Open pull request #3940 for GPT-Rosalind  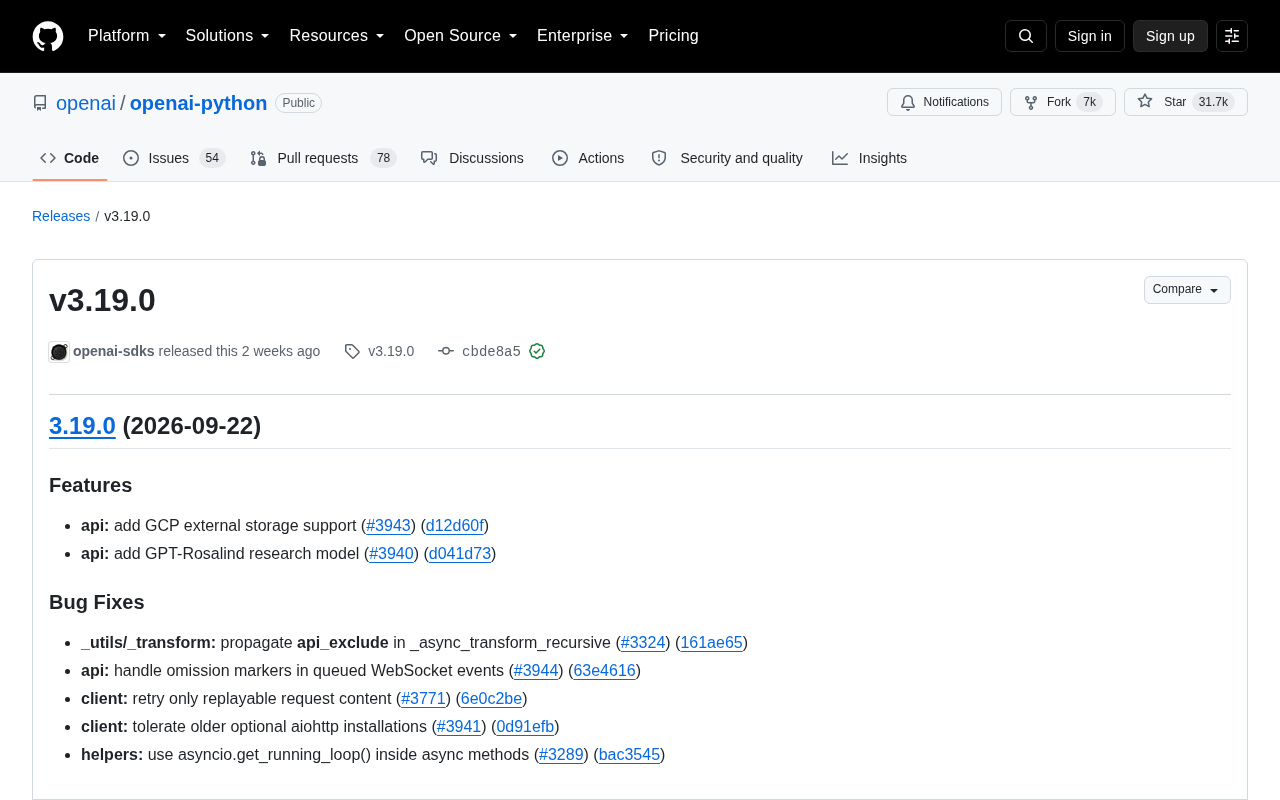(x=391, y=554)
